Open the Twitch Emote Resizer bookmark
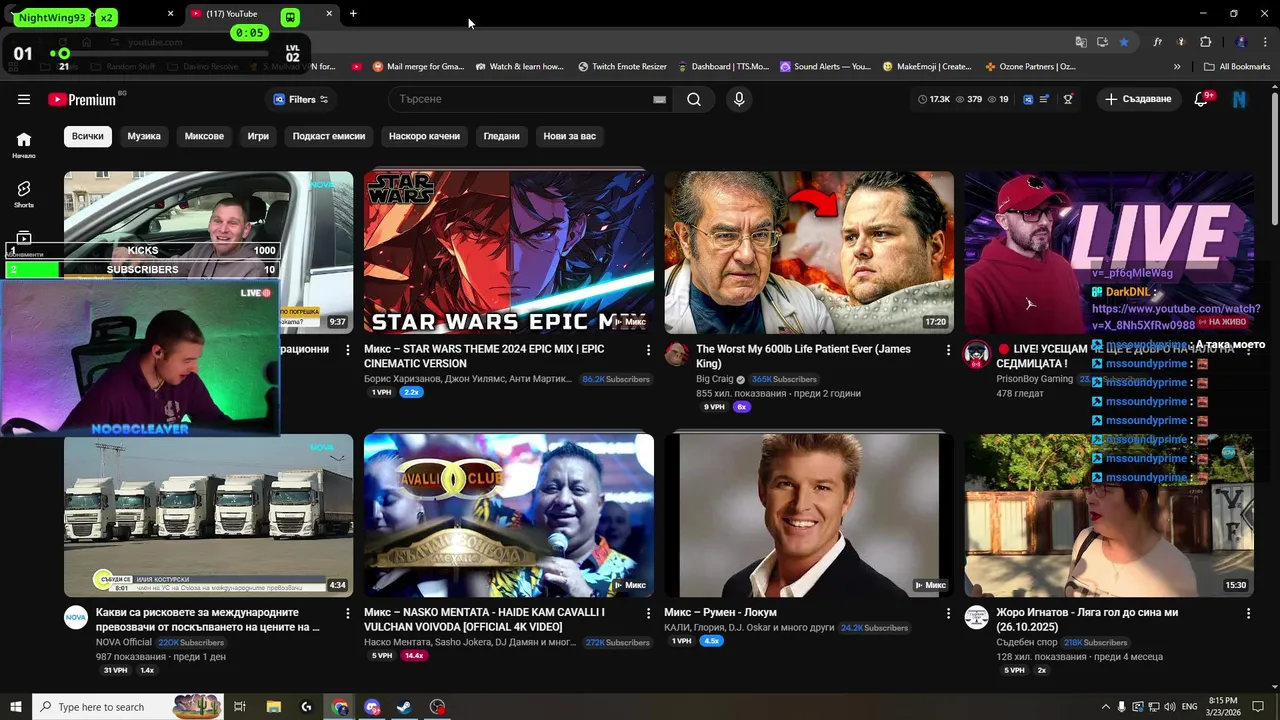The height and width of the screenshot is (720, 1280). click(x=622, y=66)
